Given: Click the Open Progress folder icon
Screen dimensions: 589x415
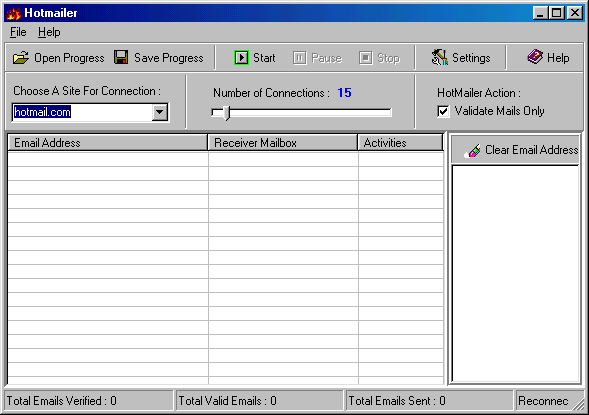Looking at the screenshot, I should click(21, 58).
